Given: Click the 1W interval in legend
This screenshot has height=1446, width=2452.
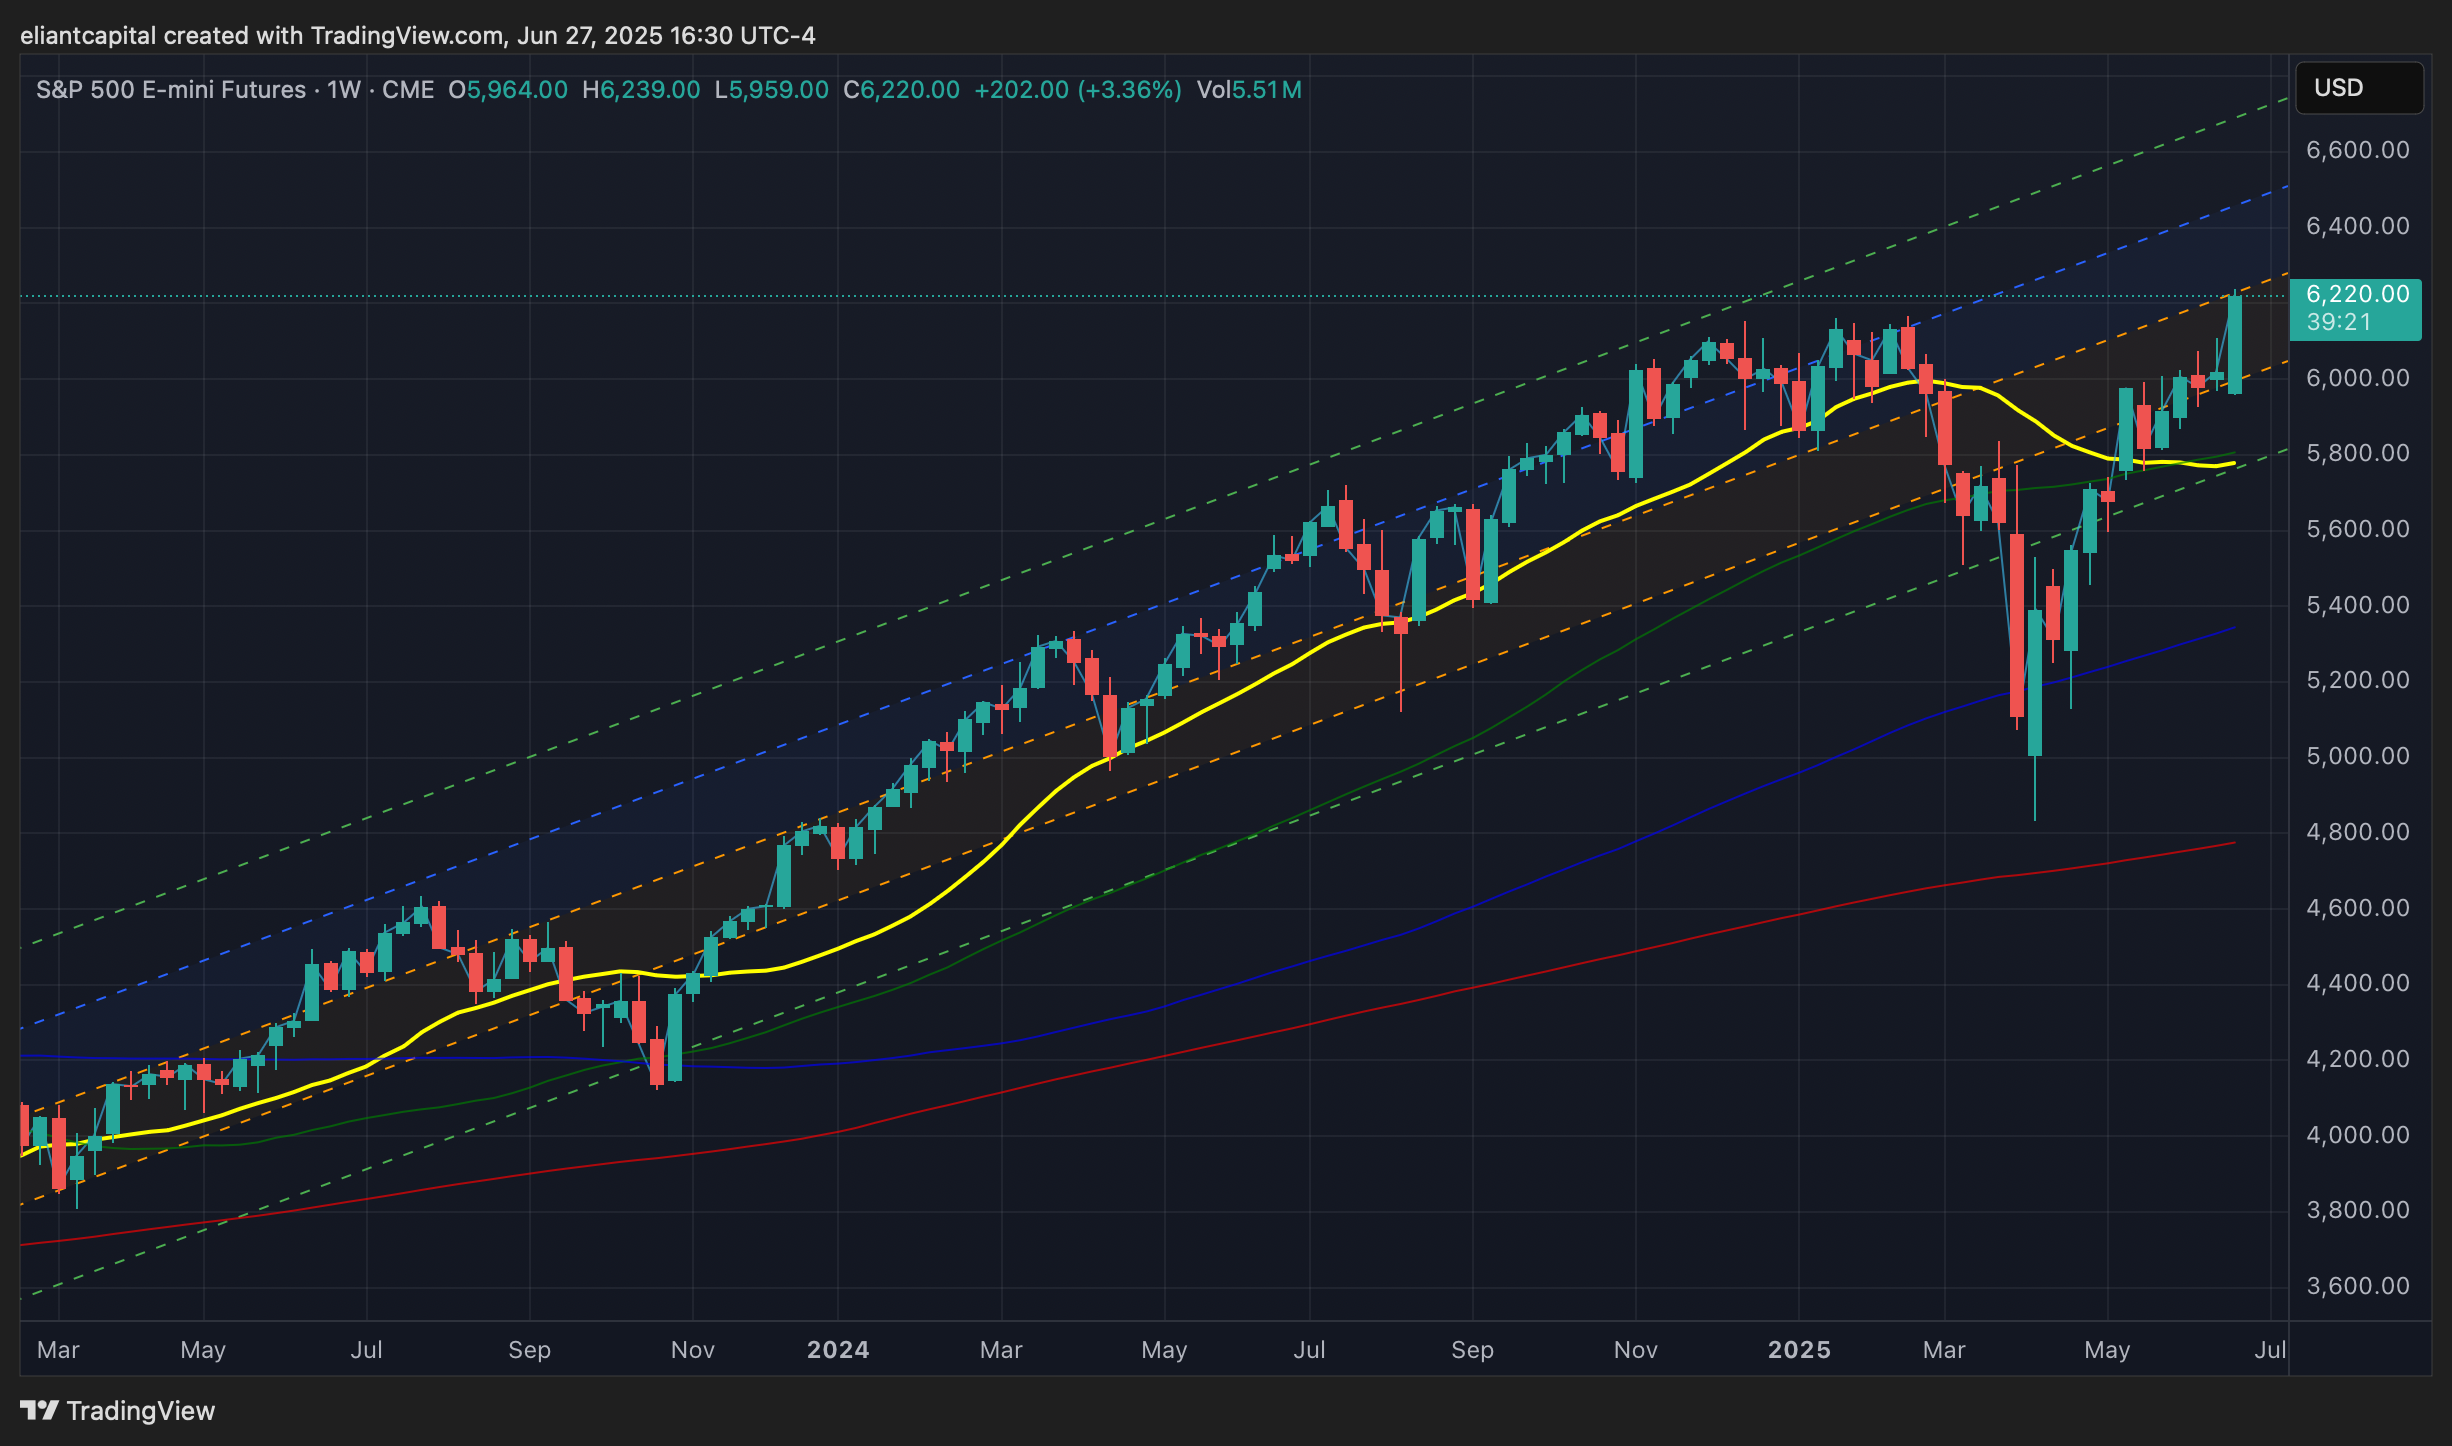Looking at the screenshot, I should 343,90.
